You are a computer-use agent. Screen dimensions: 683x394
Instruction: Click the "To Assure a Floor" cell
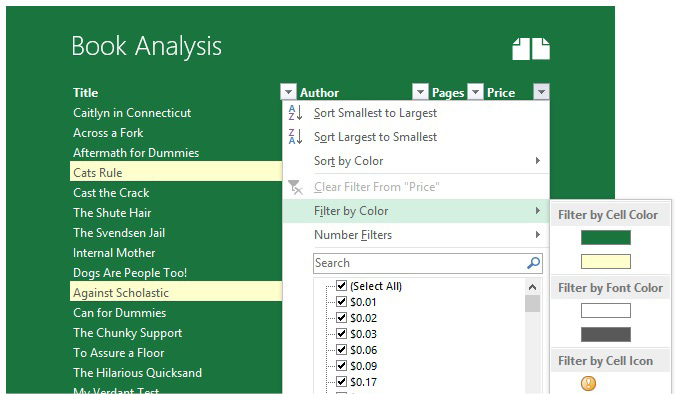pyautogui.click(x=118, y=353)
